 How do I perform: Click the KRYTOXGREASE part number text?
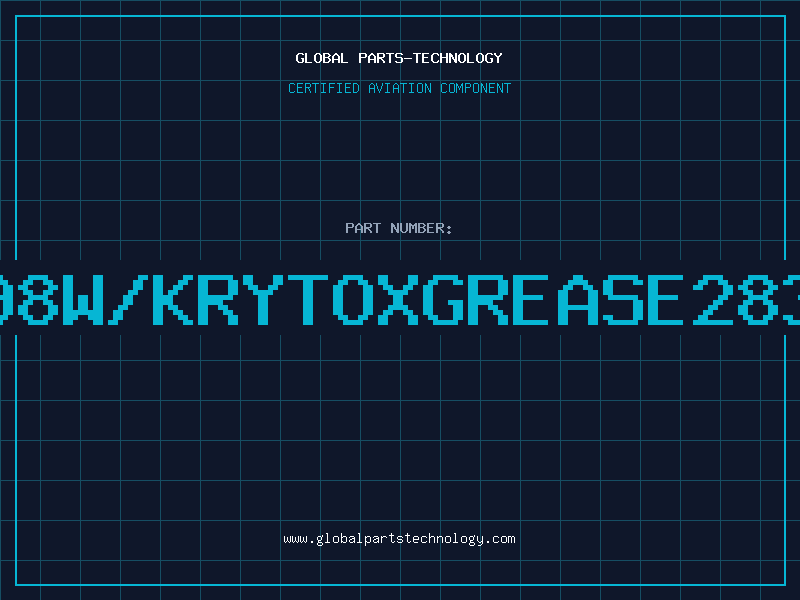click(400, 300)
